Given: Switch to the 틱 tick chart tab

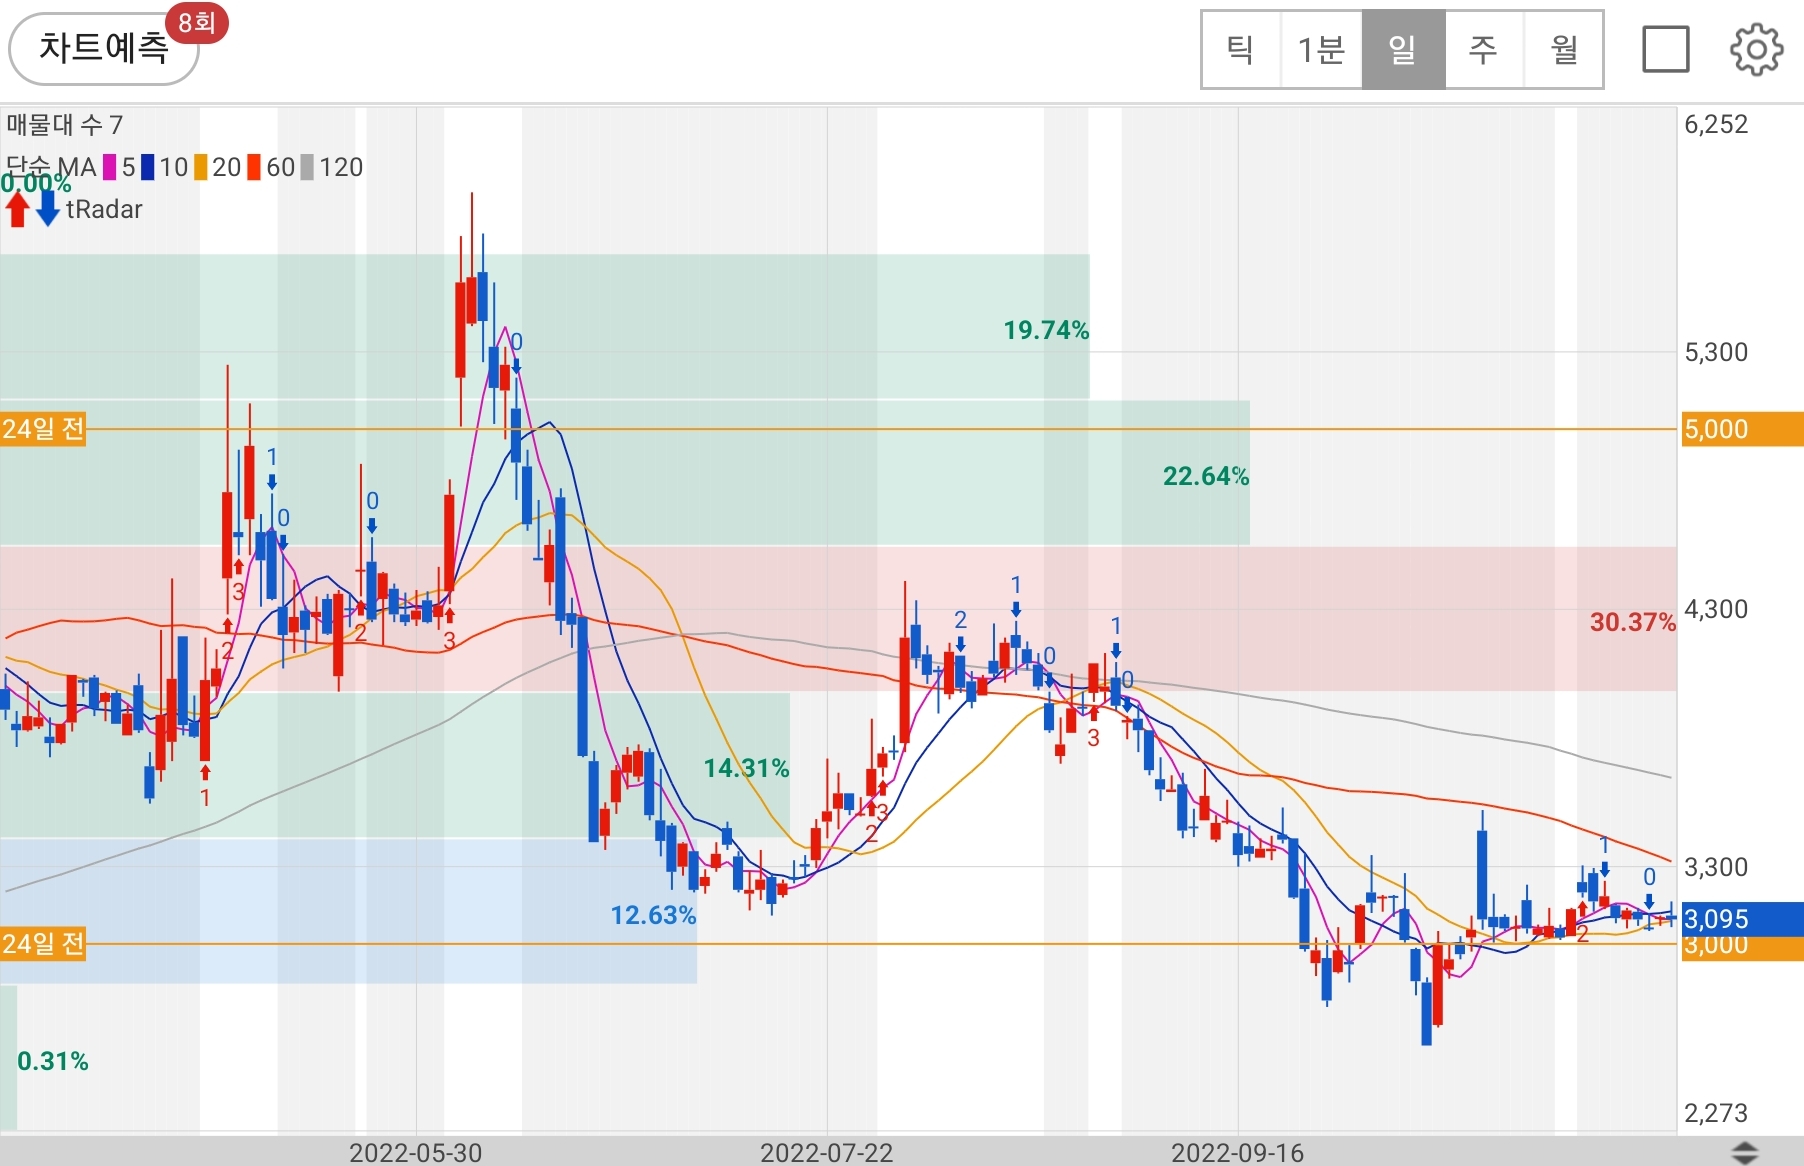Looking at the screenshot, I should (x=1241, y=49).
